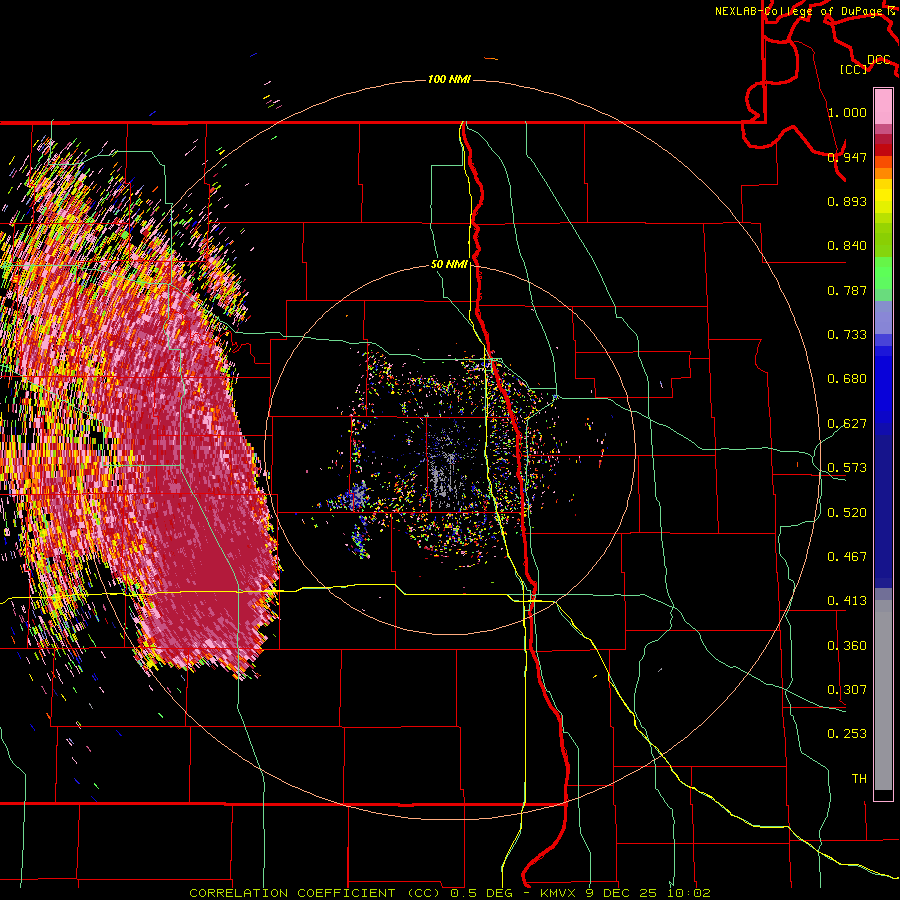Screen dimensions: 900x900
Task: Click the KMVX radar site identifier
Action: click(x=560, y=893)
